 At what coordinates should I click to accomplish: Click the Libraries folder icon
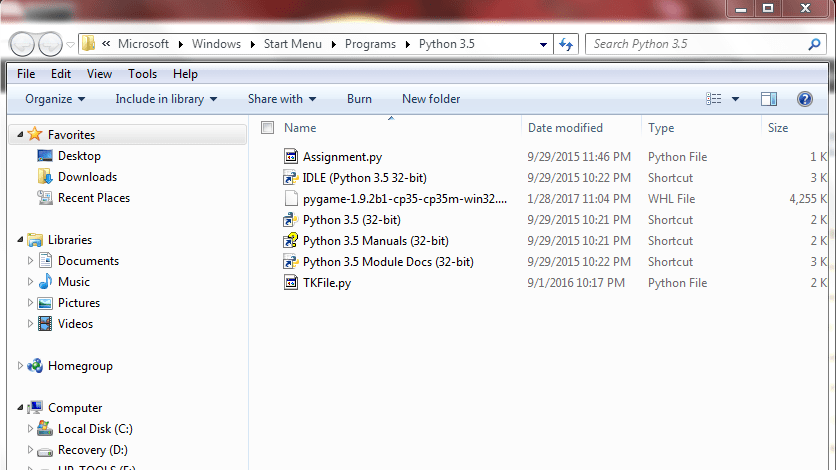coord(35,240)
